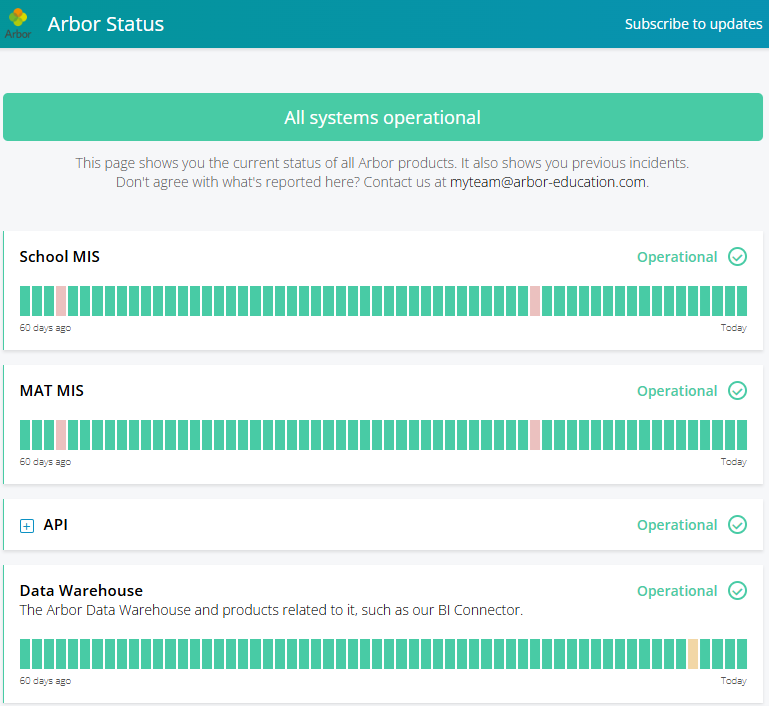This screenshot has width=769, height=706.
Task: Select second pink incident bar in MAT MIS
Action: (535, 435)
